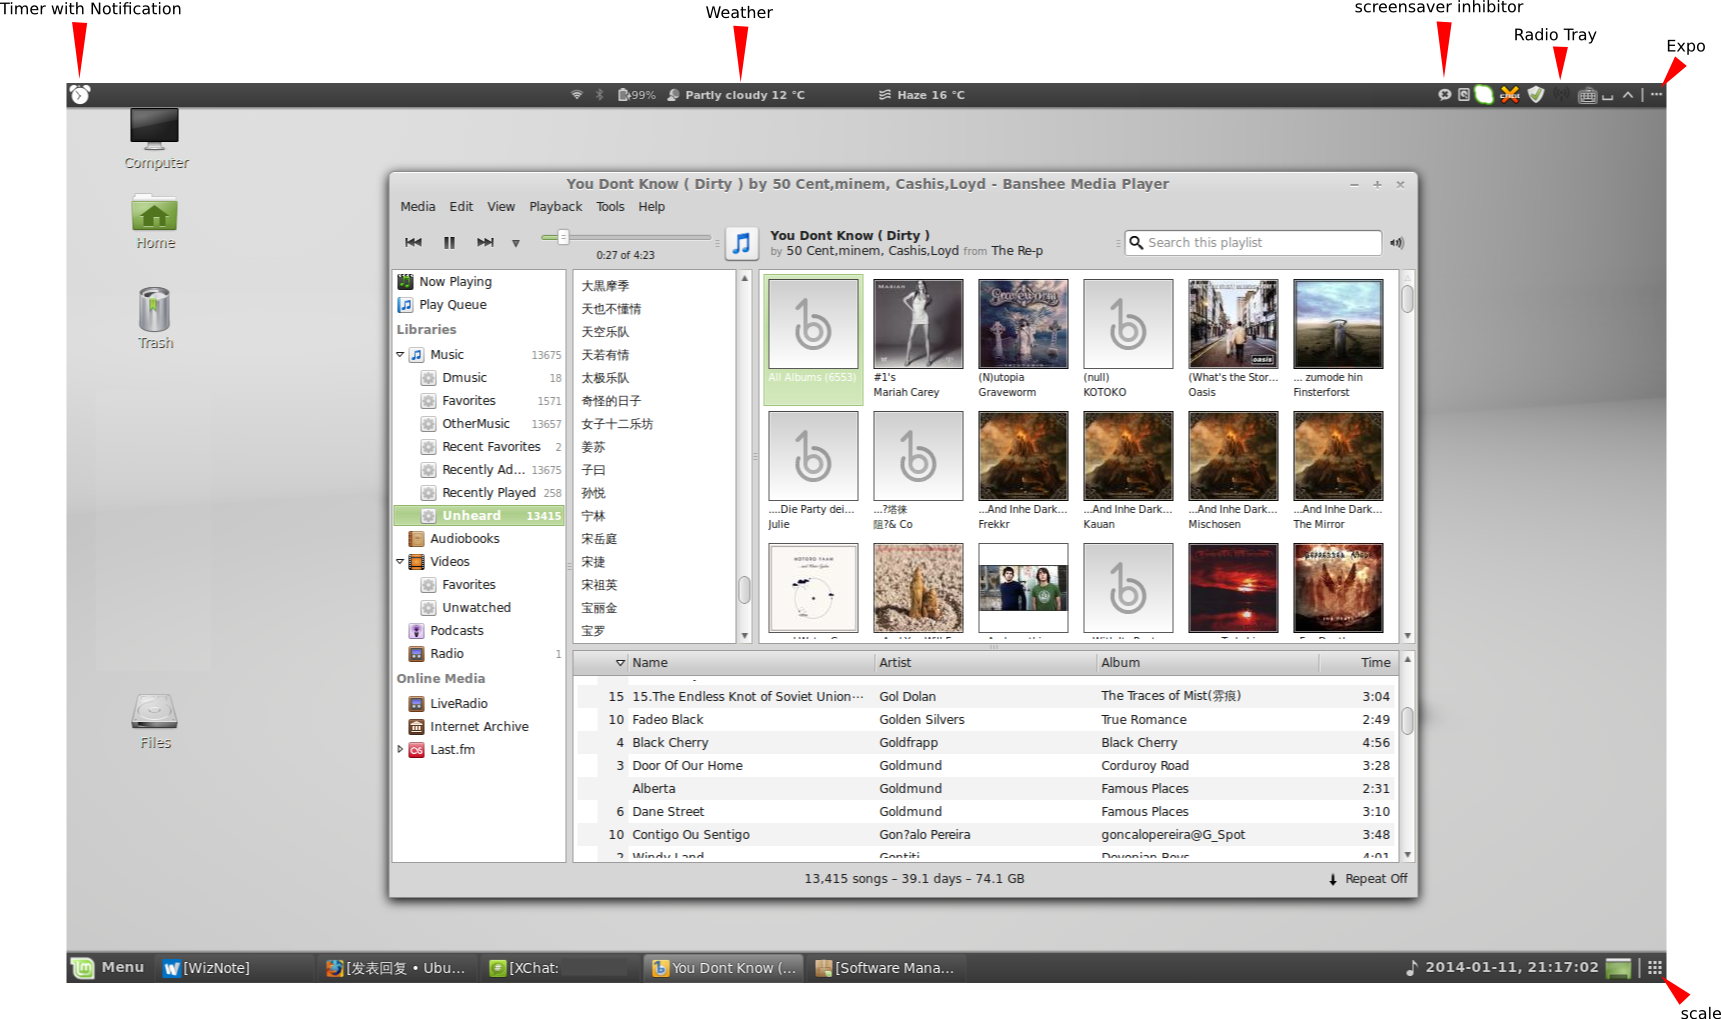The image size is (1721, 1019).
Task: Switch to the WizNote taskbar window
Action: tap(236, 968)
